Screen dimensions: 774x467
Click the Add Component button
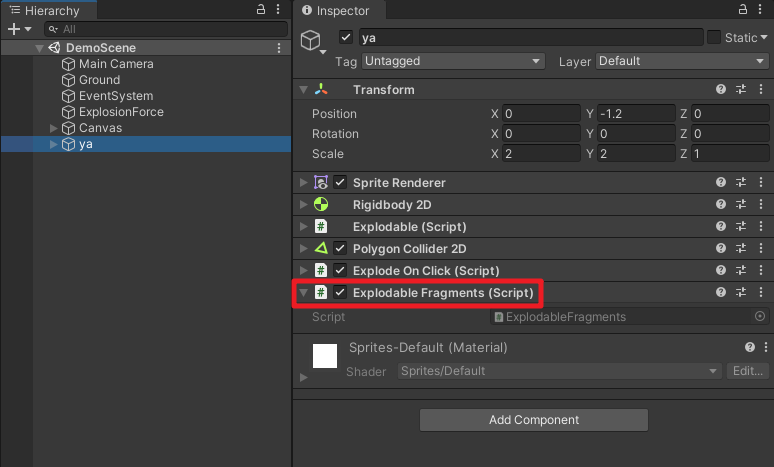coord(533,420)
